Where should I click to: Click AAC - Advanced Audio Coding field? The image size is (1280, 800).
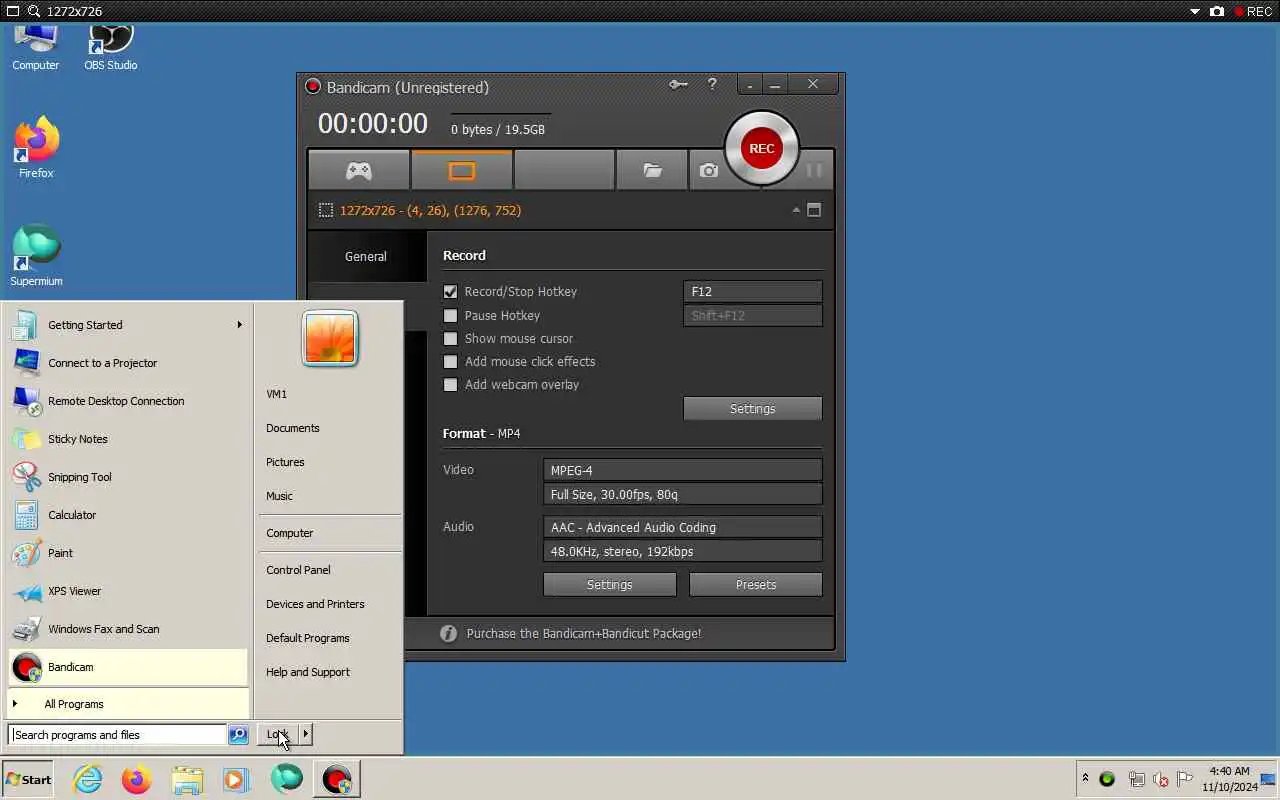[x=683, y=527]
